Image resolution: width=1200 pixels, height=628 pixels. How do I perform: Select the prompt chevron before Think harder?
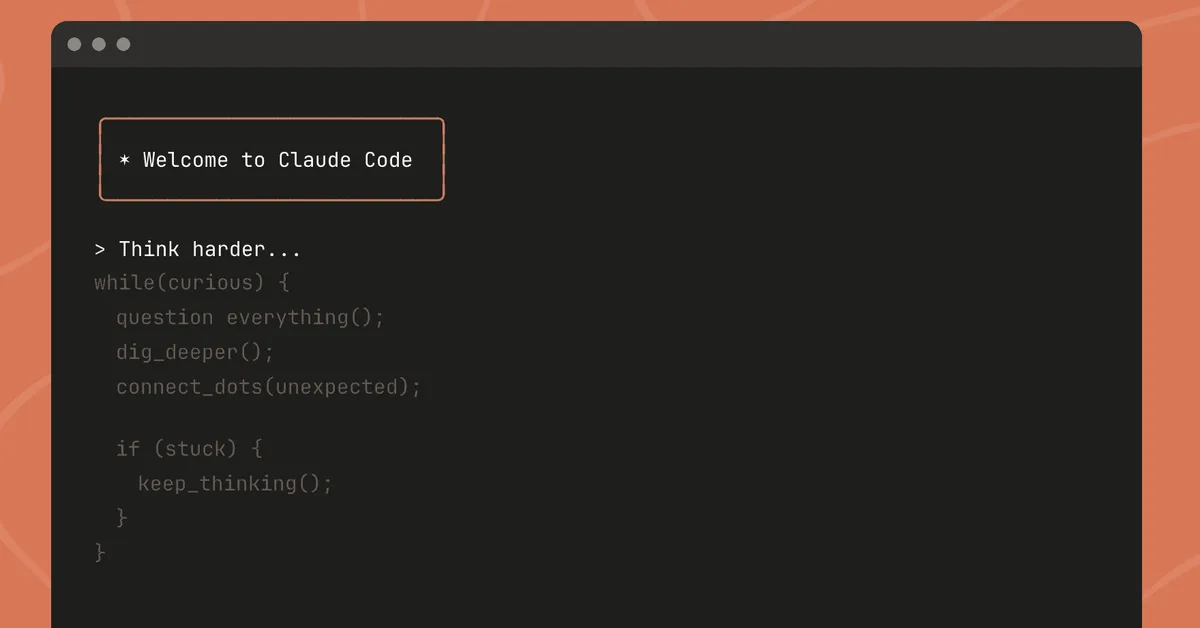pos(99,249)
